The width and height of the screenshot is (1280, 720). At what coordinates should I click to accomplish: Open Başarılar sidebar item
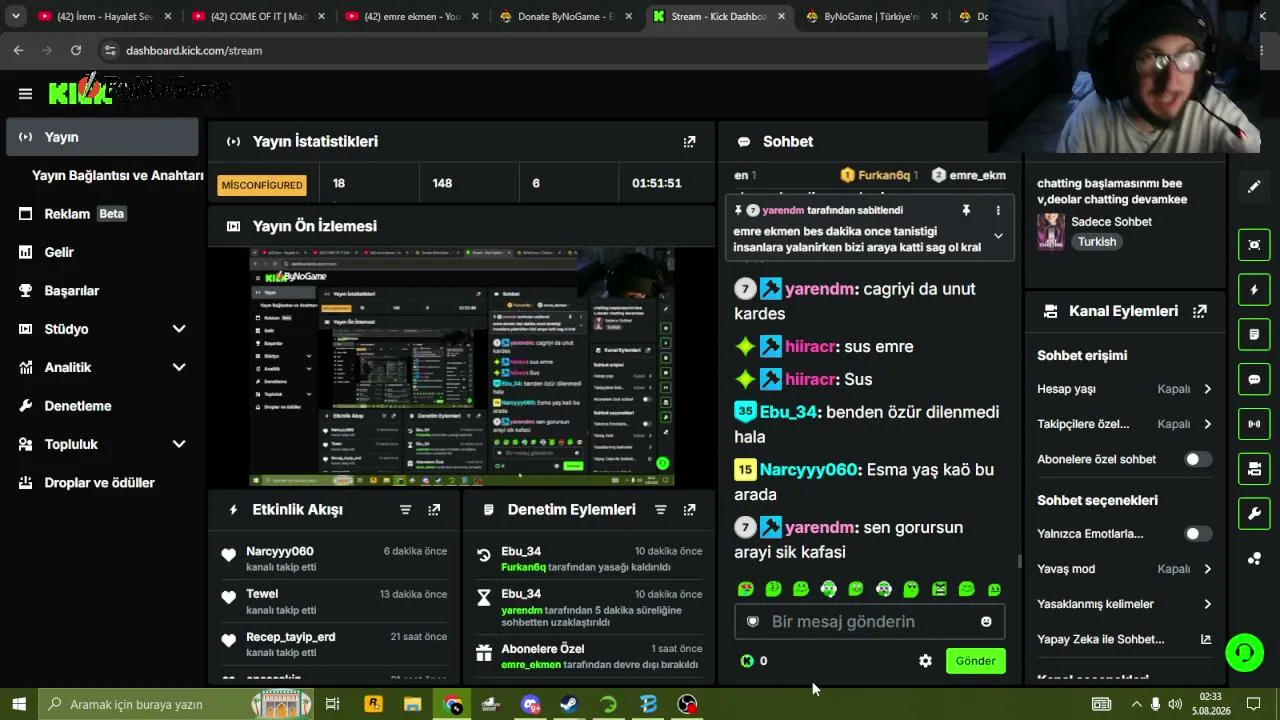(102, 291)
